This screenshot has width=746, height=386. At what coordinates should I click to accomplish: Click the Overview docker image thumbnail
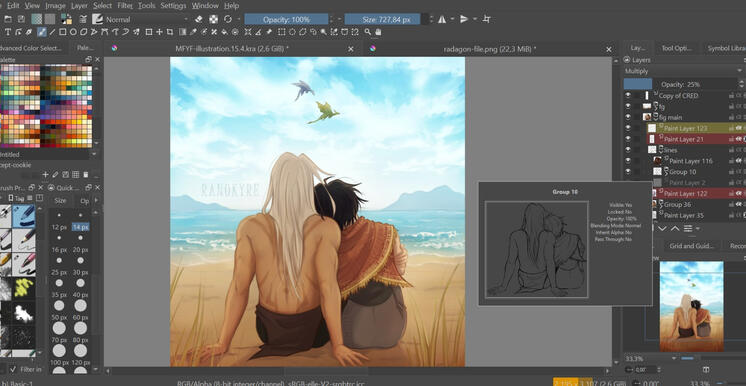691,307
